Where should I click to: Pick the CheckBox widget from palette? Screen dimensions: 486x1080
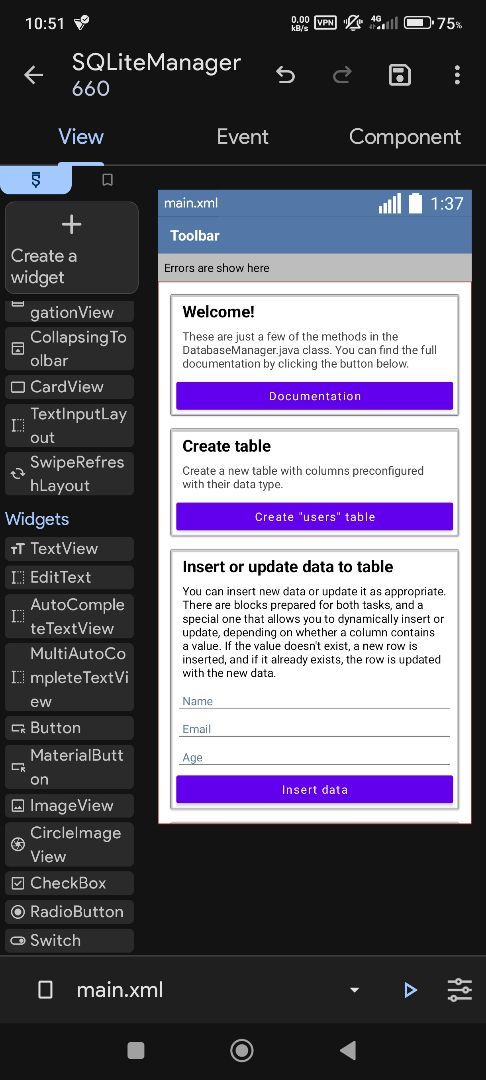click(x=70, y=883)
